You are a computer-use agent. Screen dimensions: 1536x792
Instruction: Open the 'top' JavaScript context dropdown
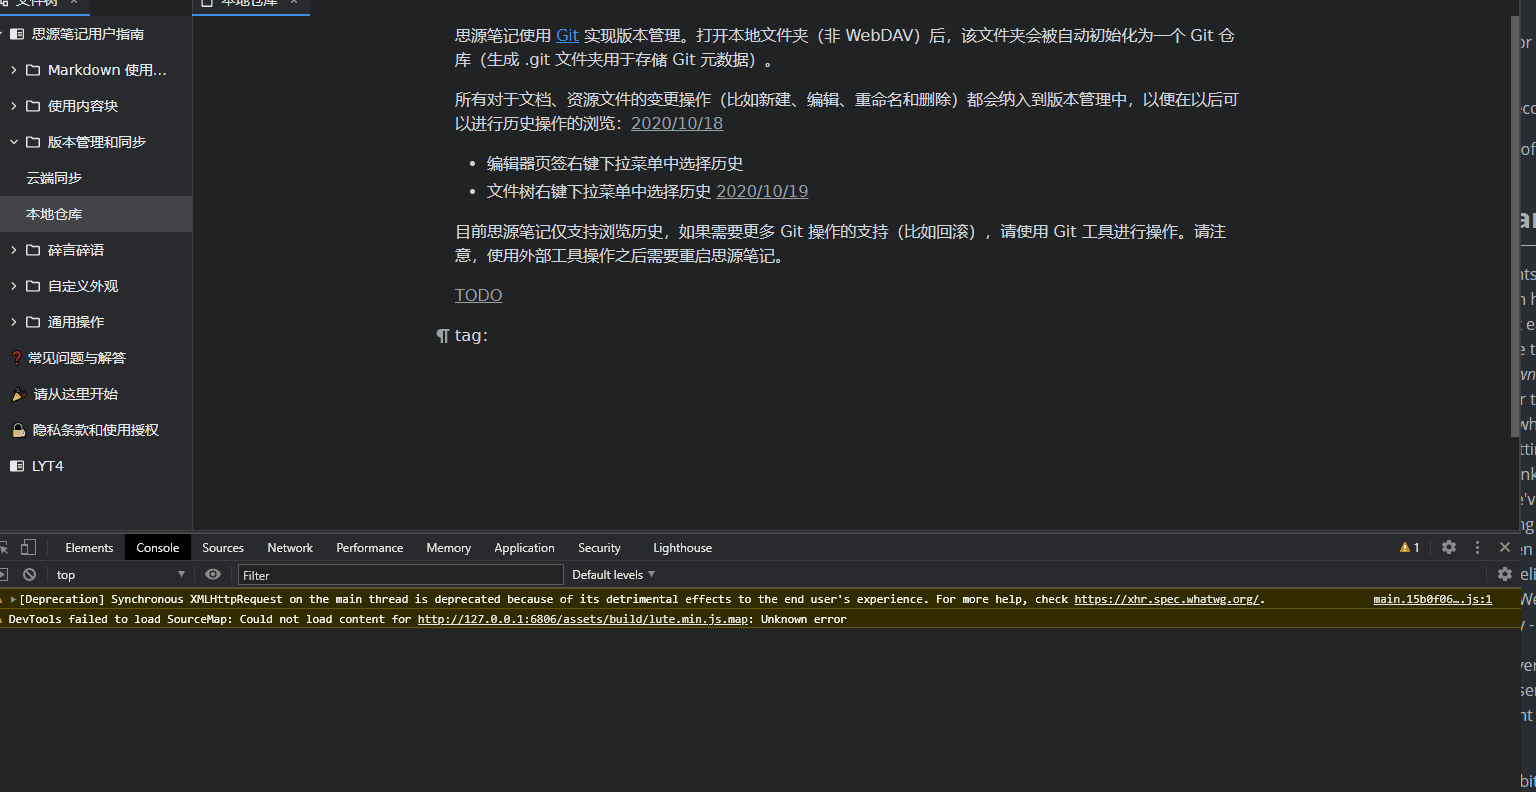click(121, 575)
